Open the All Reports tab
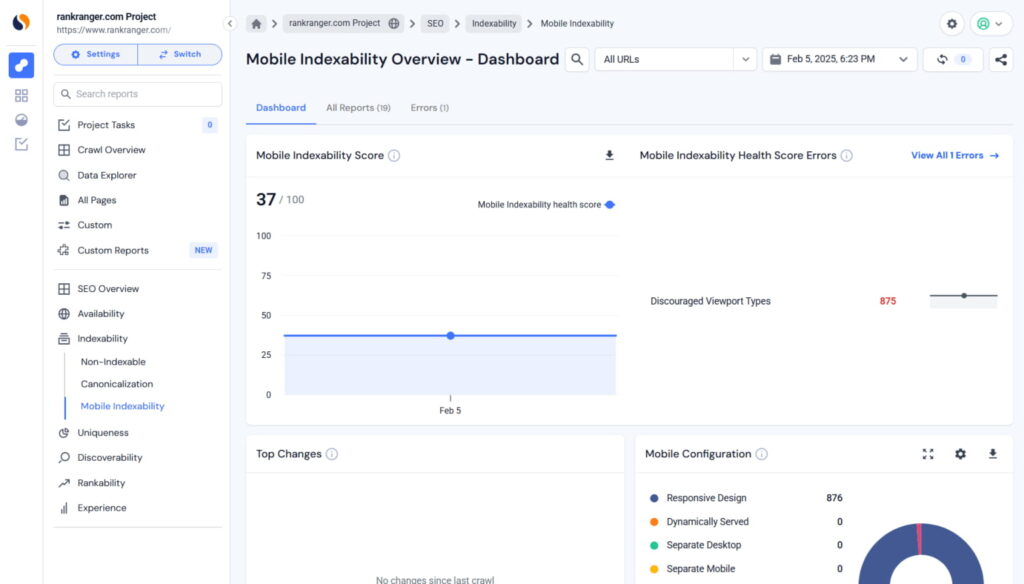The height and width of the screenshot is (584, 1024). click(358, 107)
